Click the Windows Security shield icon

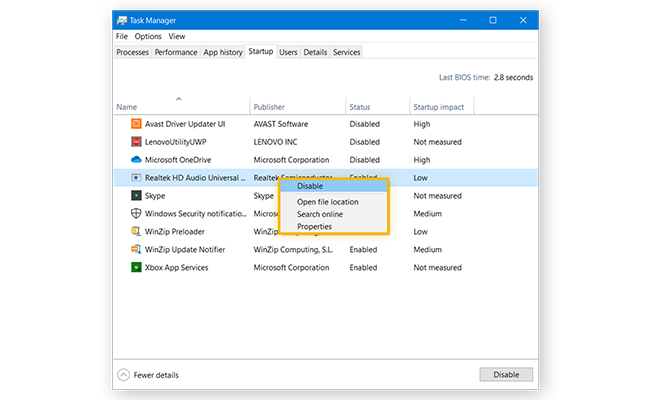click(x=136, y=213)
